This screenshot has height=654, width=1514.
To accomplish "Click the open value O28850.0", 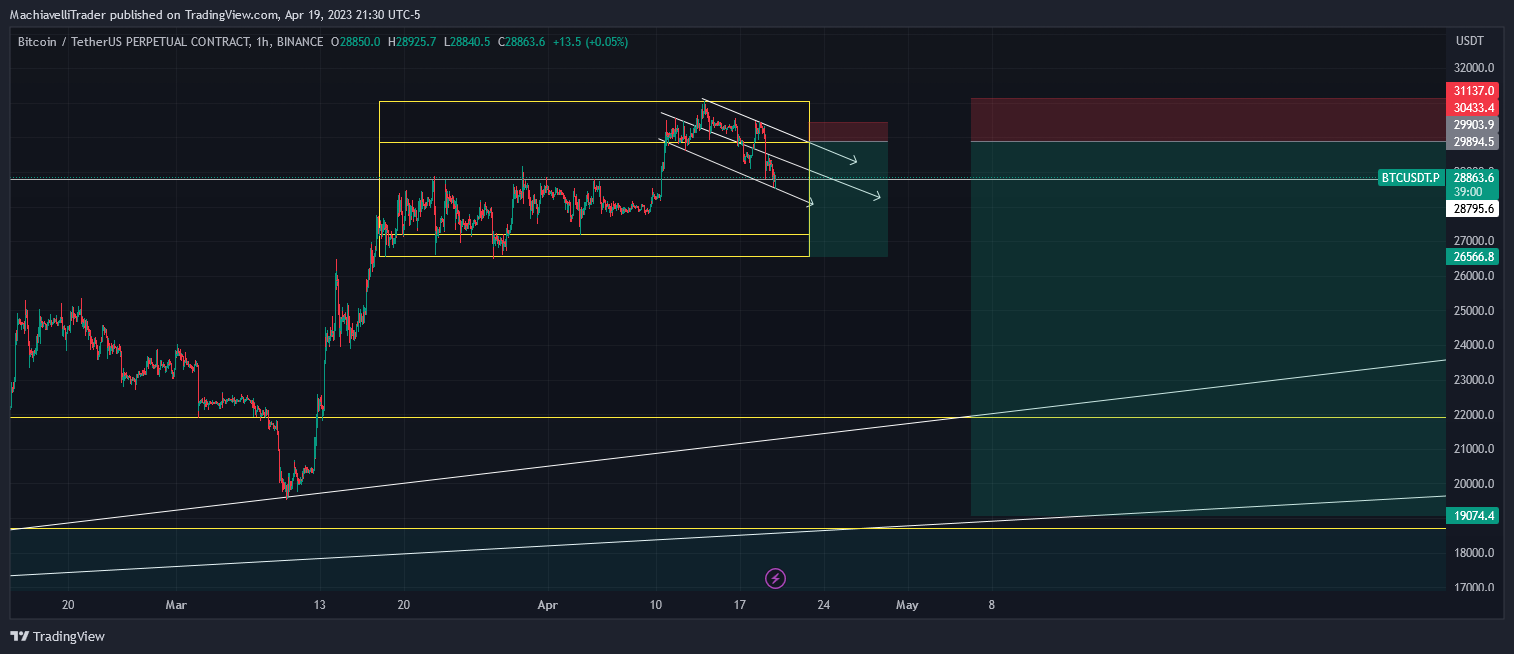I will coord(355,42).
